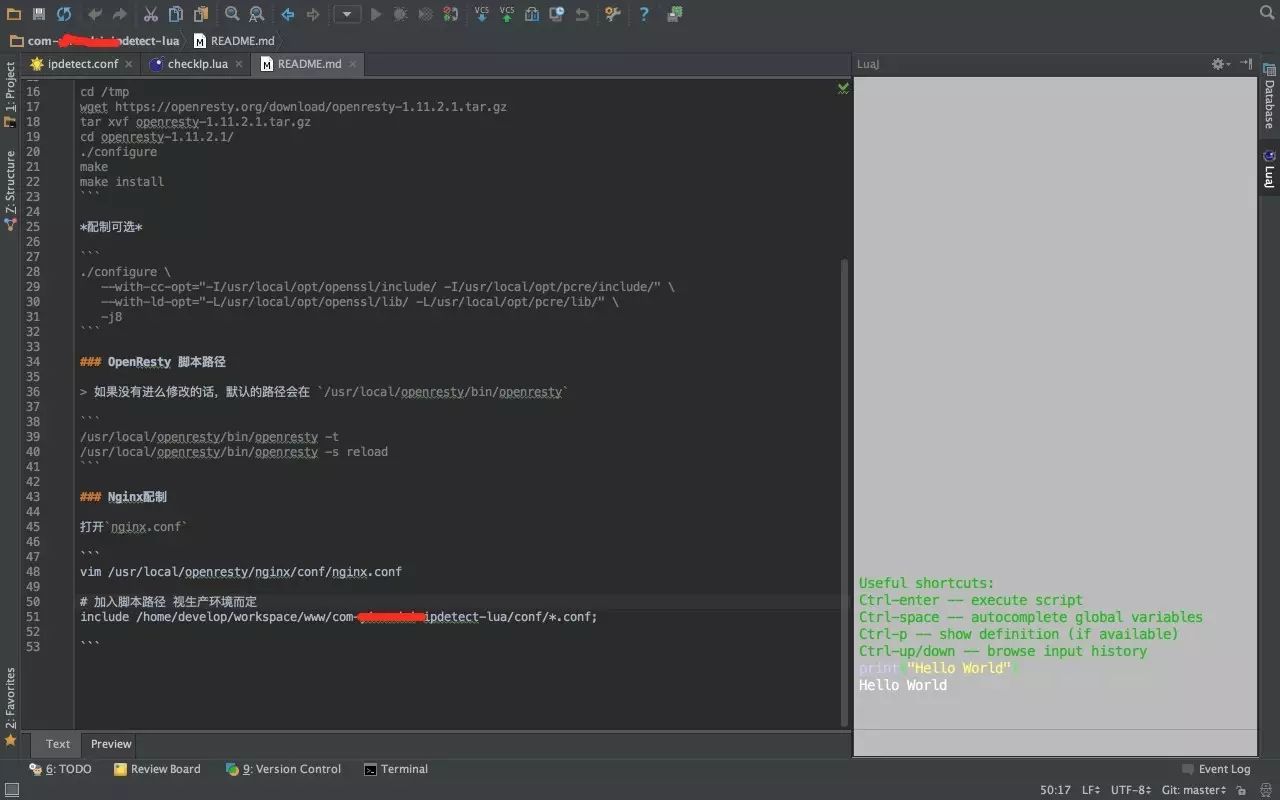This screenshot has width=1280, height=800.
Task: Open Settings with the wrench icon
Action: [x=613, y=14]
